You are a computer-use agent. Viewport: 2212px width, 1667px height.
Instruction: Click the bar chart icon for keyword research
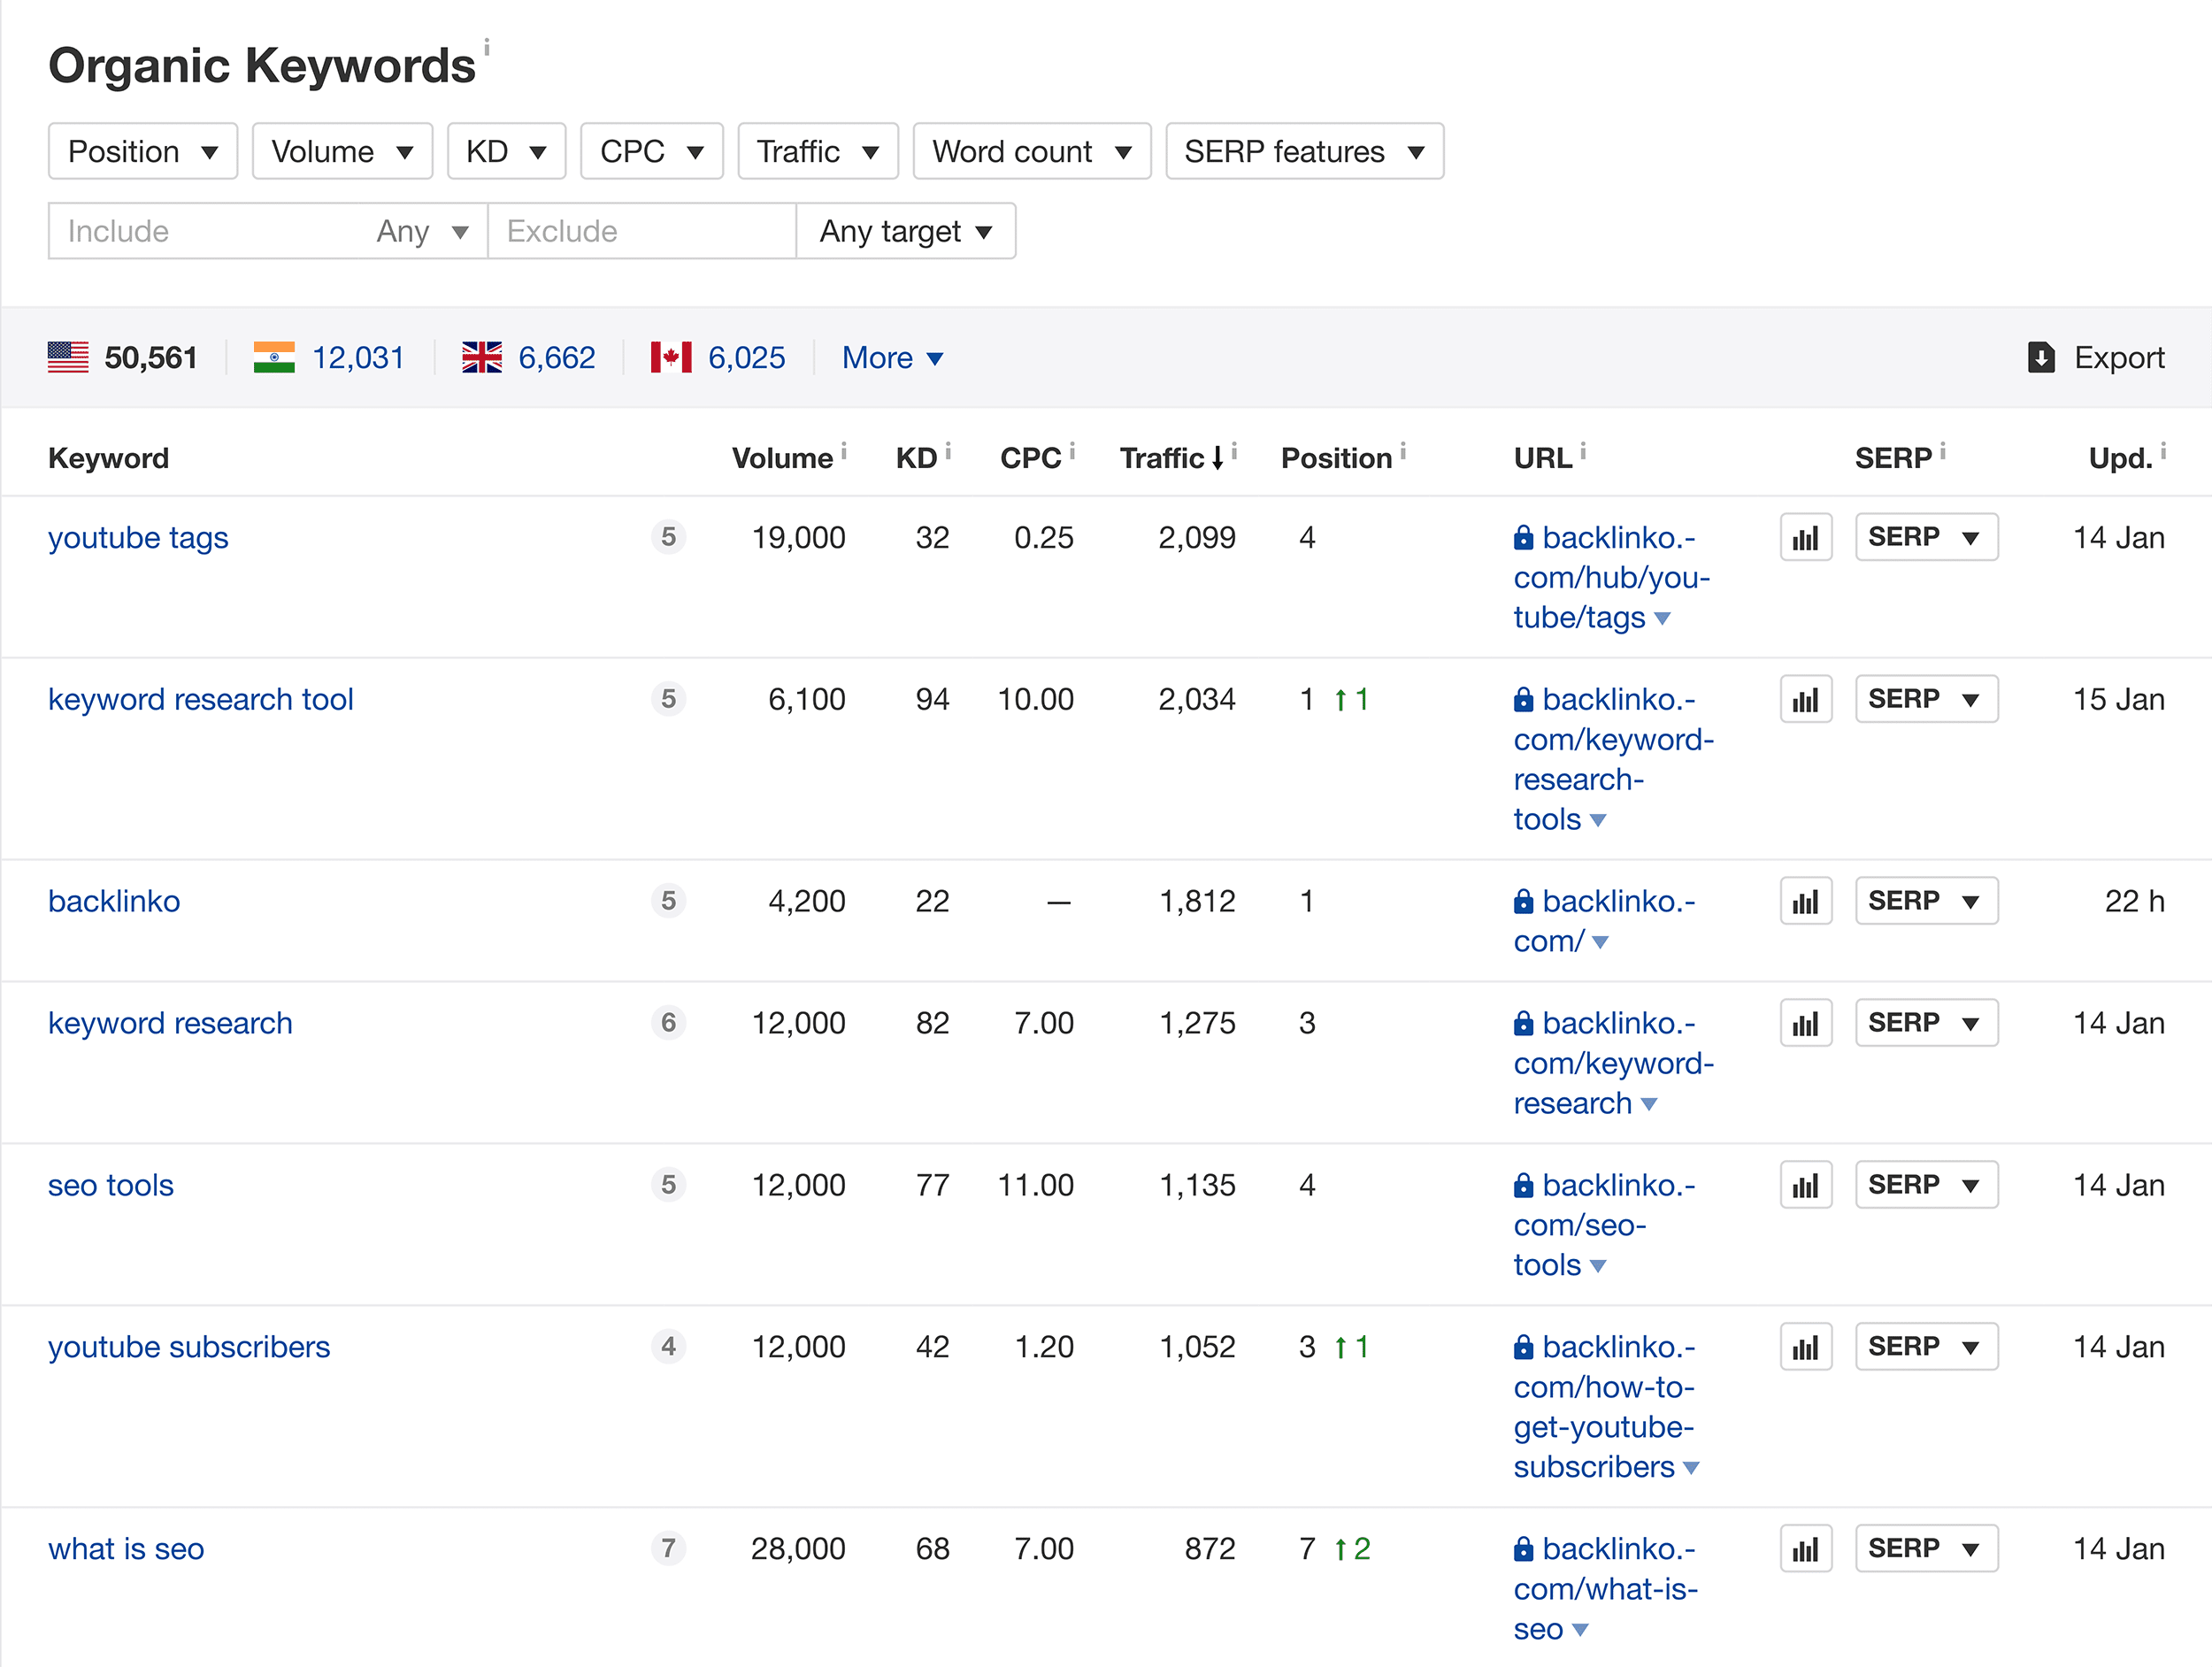1808,1023
